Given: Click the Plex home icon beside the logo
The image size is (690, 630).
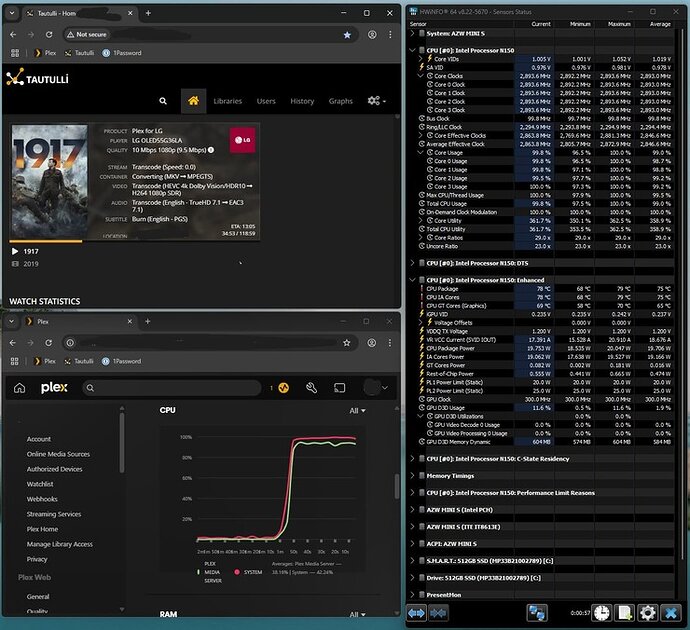Looking at the screenshot, I should click(x=19, y=388).
